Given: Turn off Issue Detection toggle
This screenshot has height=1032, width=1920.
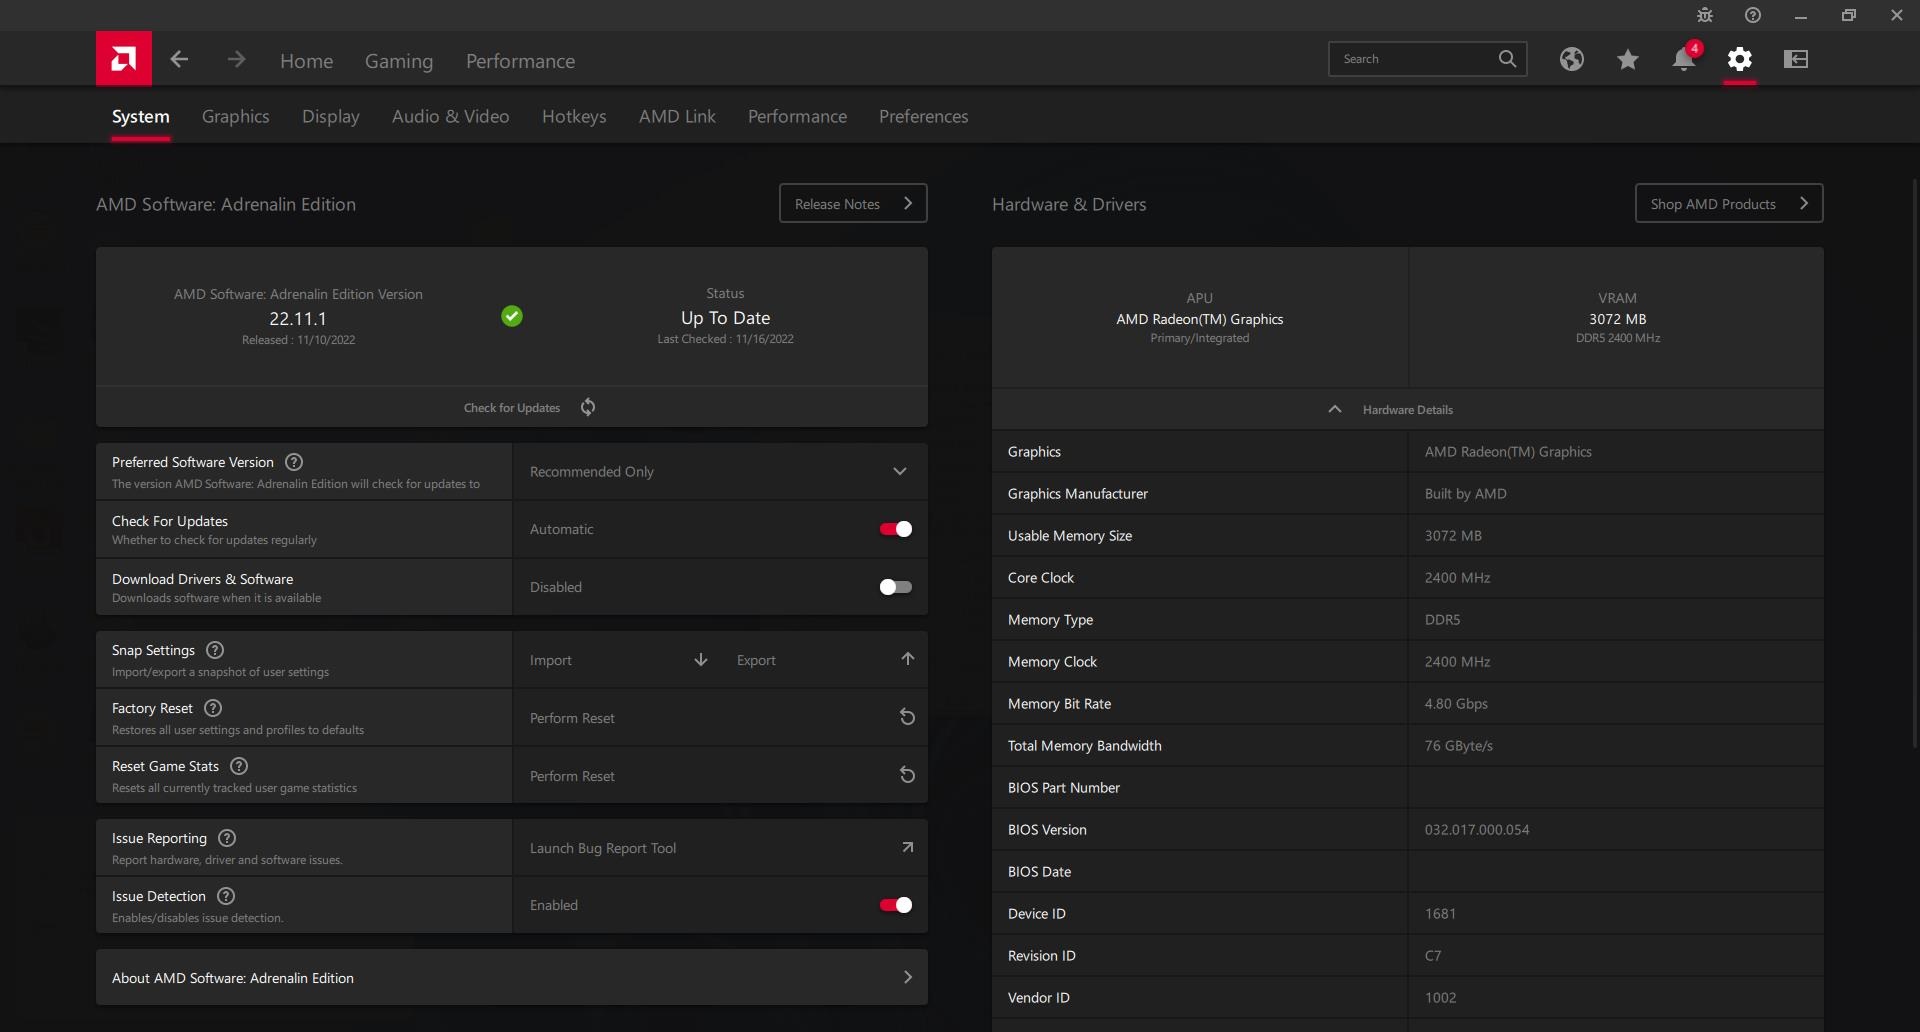Looking at the screenshot, I should click(x=896, y=905).
